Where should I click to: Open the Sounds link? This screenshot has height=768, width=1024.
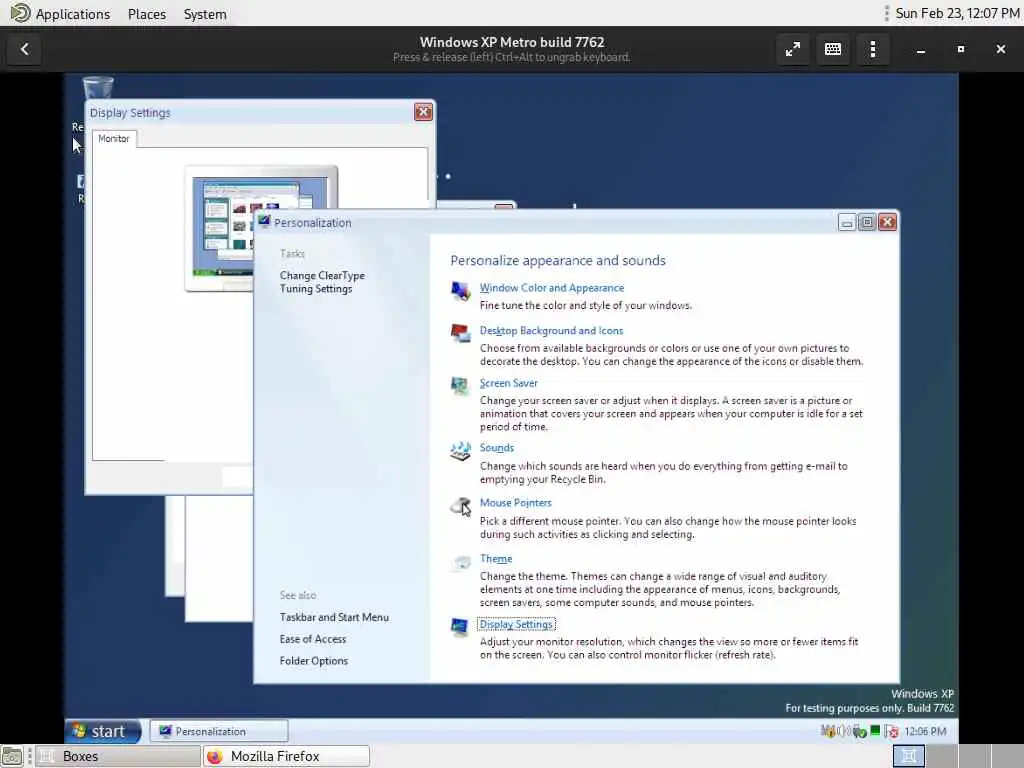pyautogui.click(x=496, y=447)
